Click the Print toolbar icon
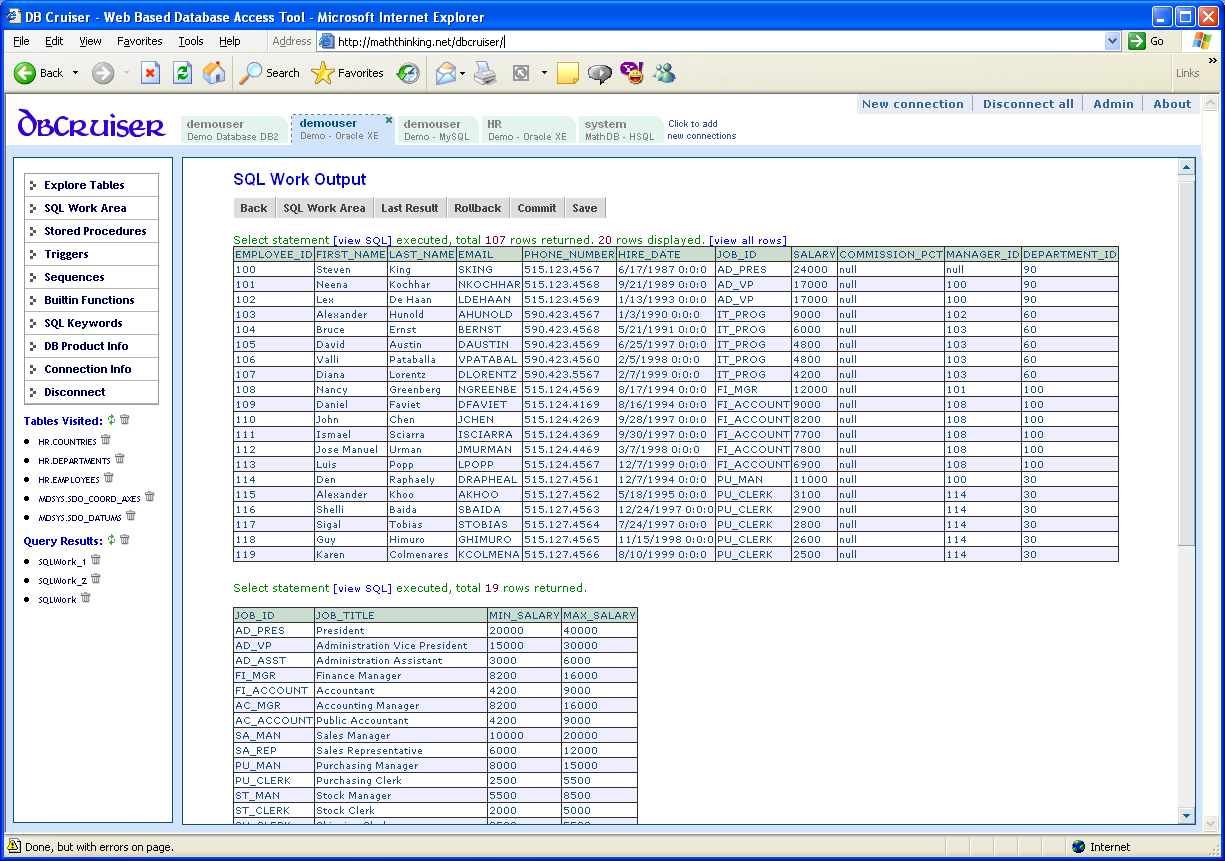 pyautogui.click(x=485, y=73)
